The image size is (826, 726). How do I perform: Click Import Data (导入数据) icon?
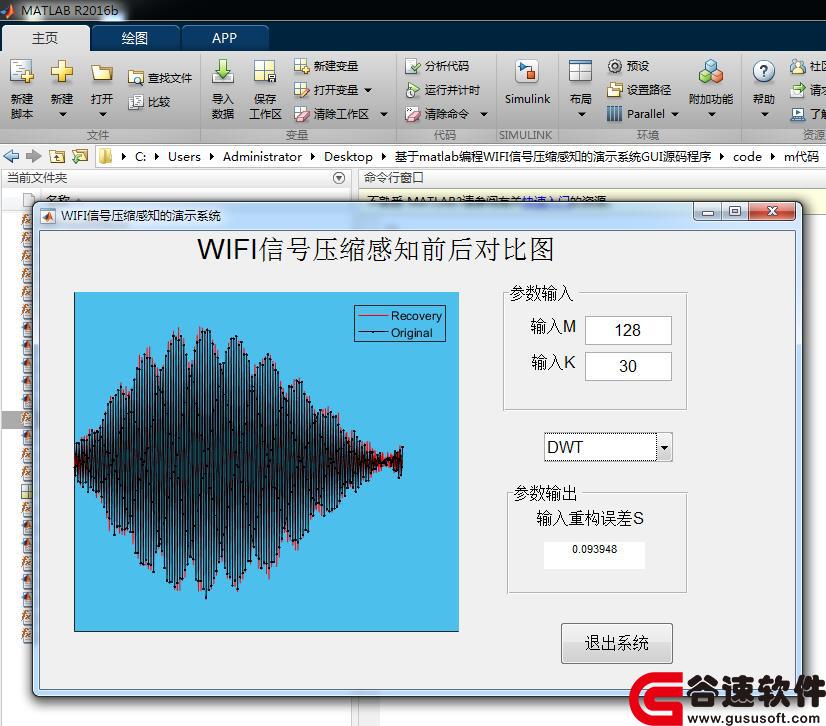(223, 71)
